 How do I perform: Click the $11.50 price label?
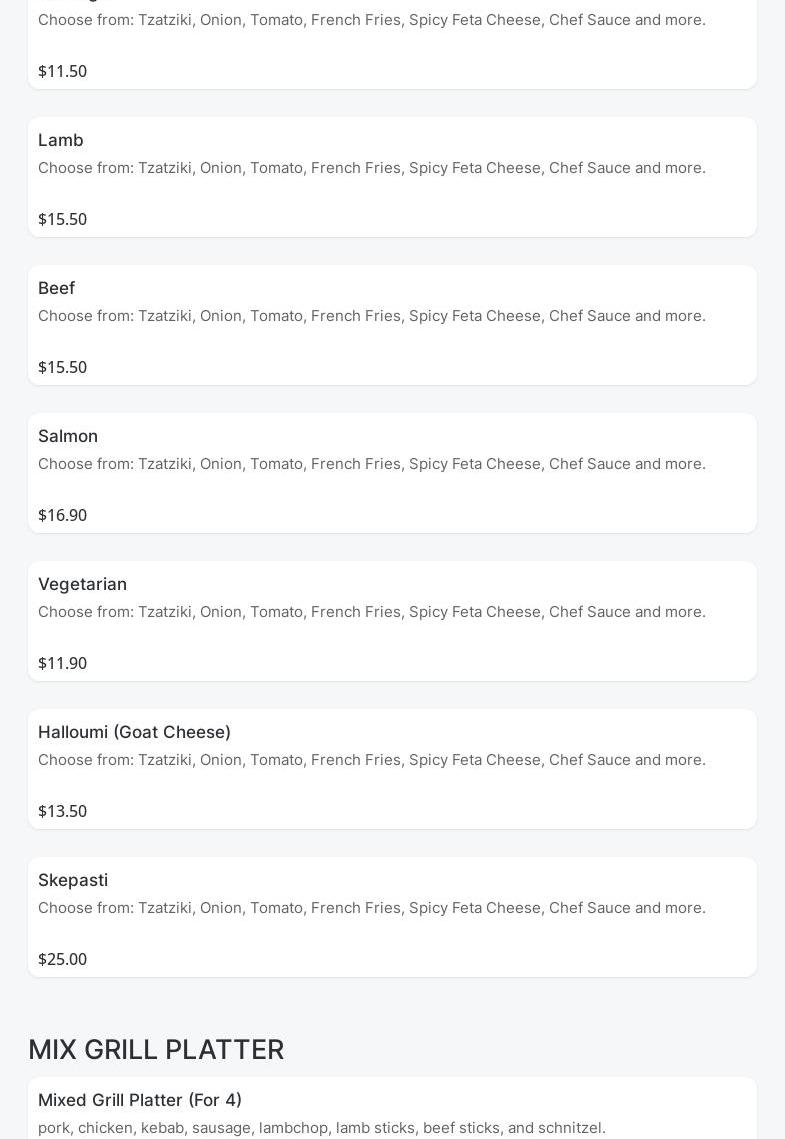[x=62, y=71]
